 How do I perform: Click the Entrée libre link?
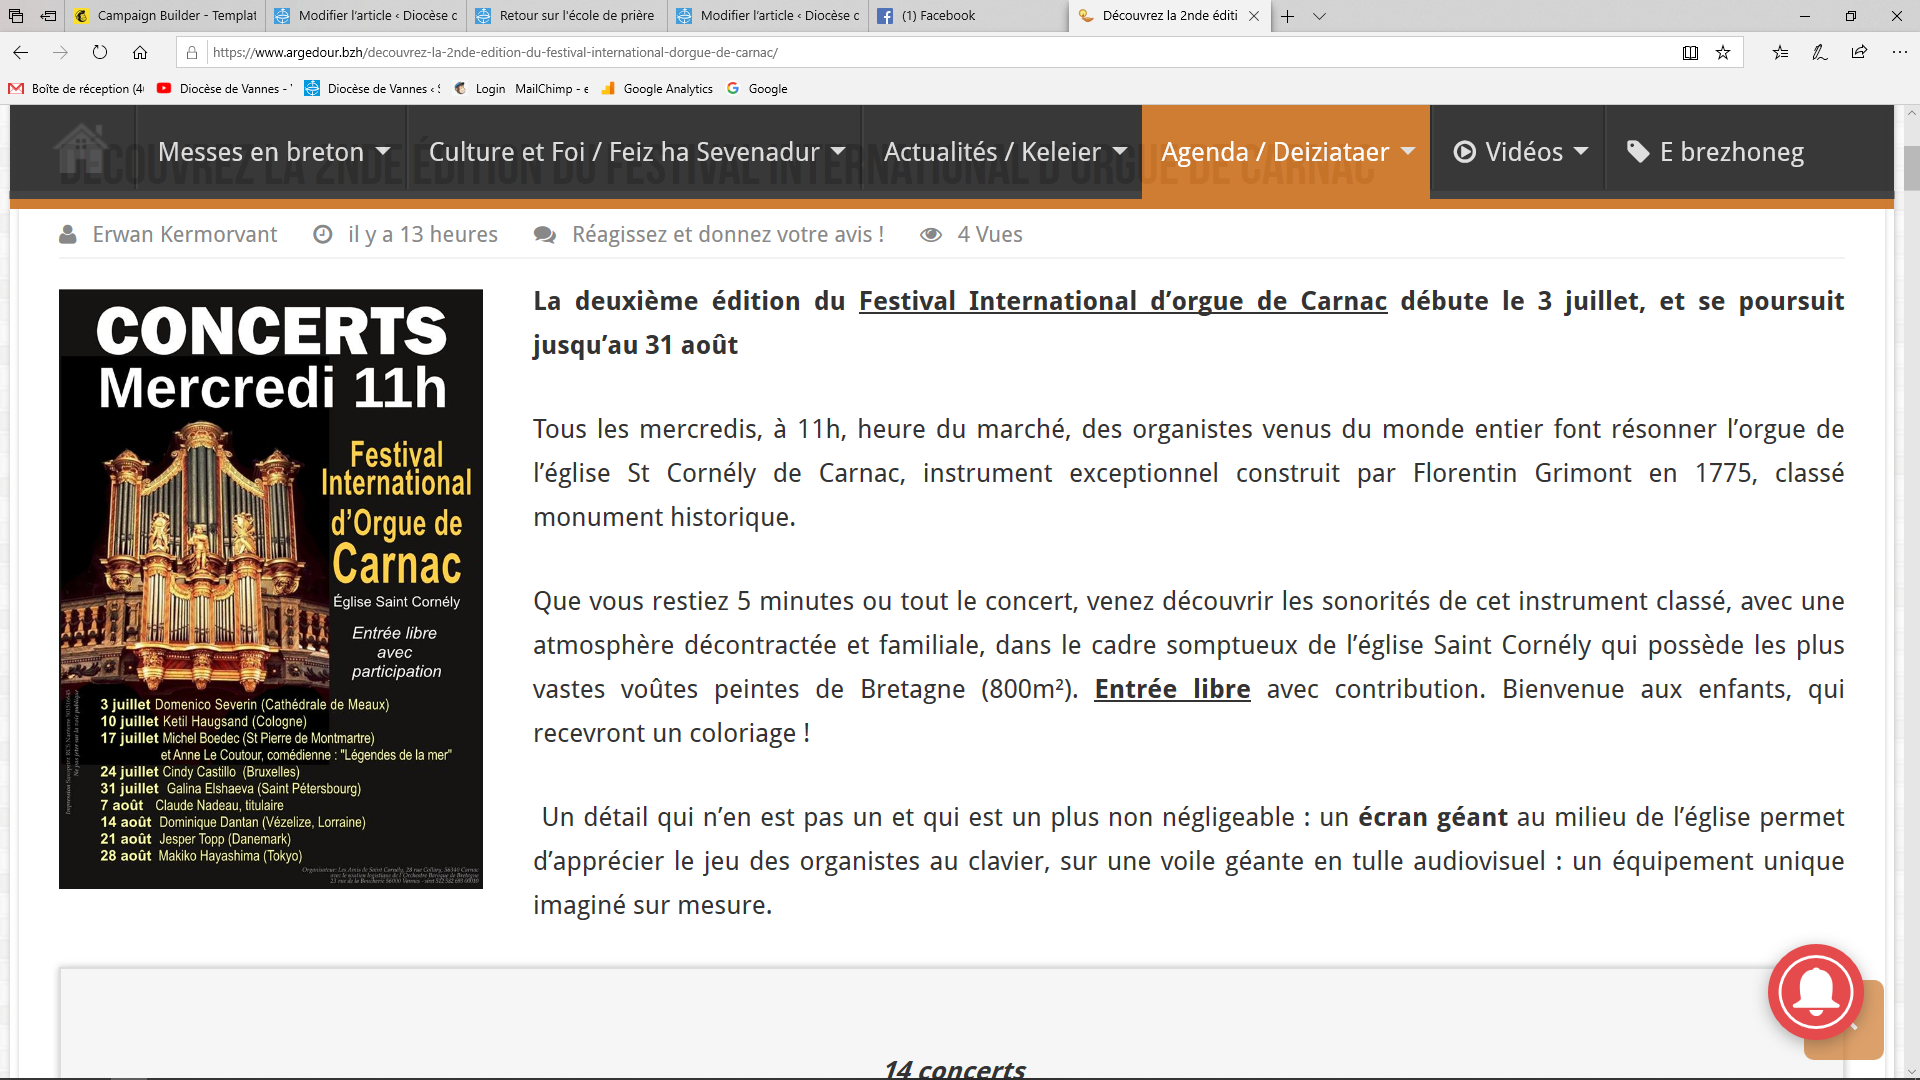coord(1172,689)
